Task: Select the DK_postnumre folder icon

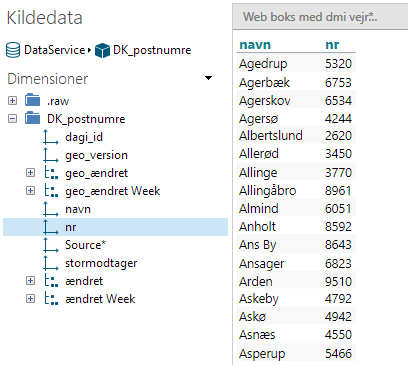Action: click(x=33, y=118)
